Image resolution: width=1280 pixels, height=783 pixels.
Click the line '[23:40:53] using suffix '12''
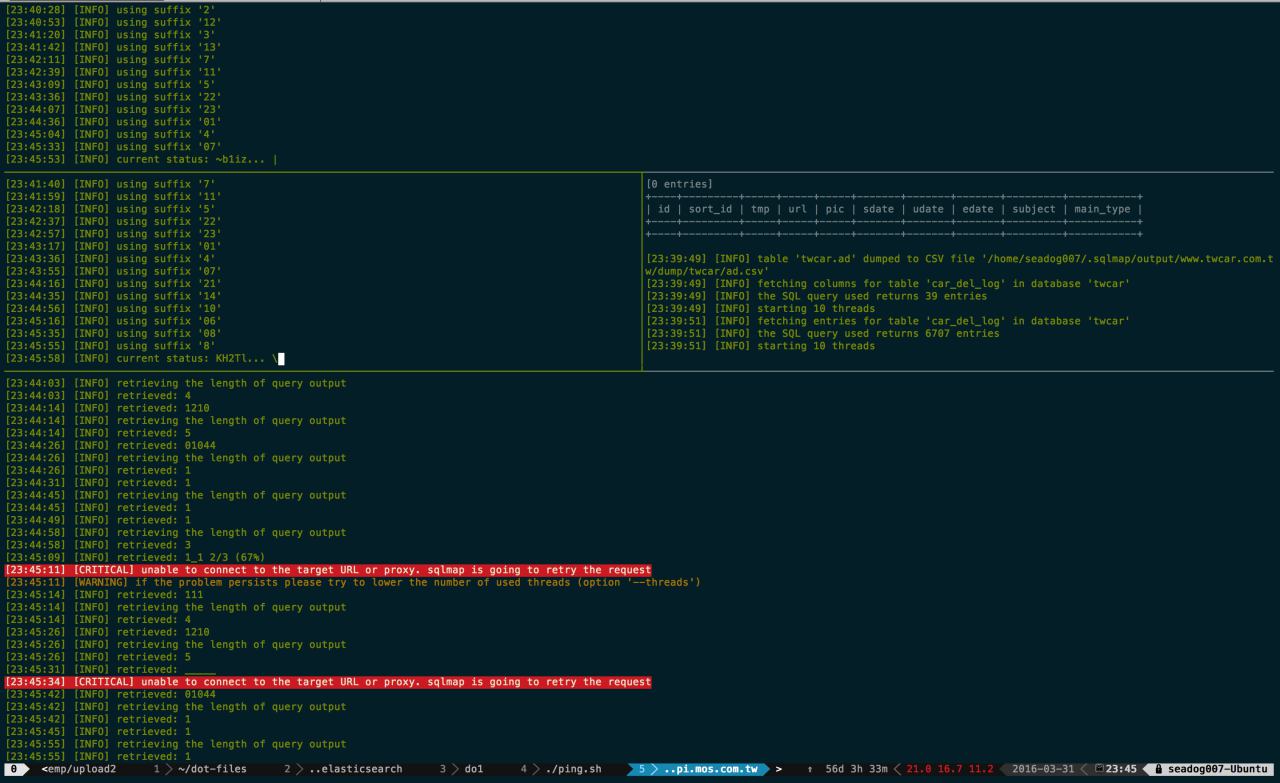click(x=113, y=22)
